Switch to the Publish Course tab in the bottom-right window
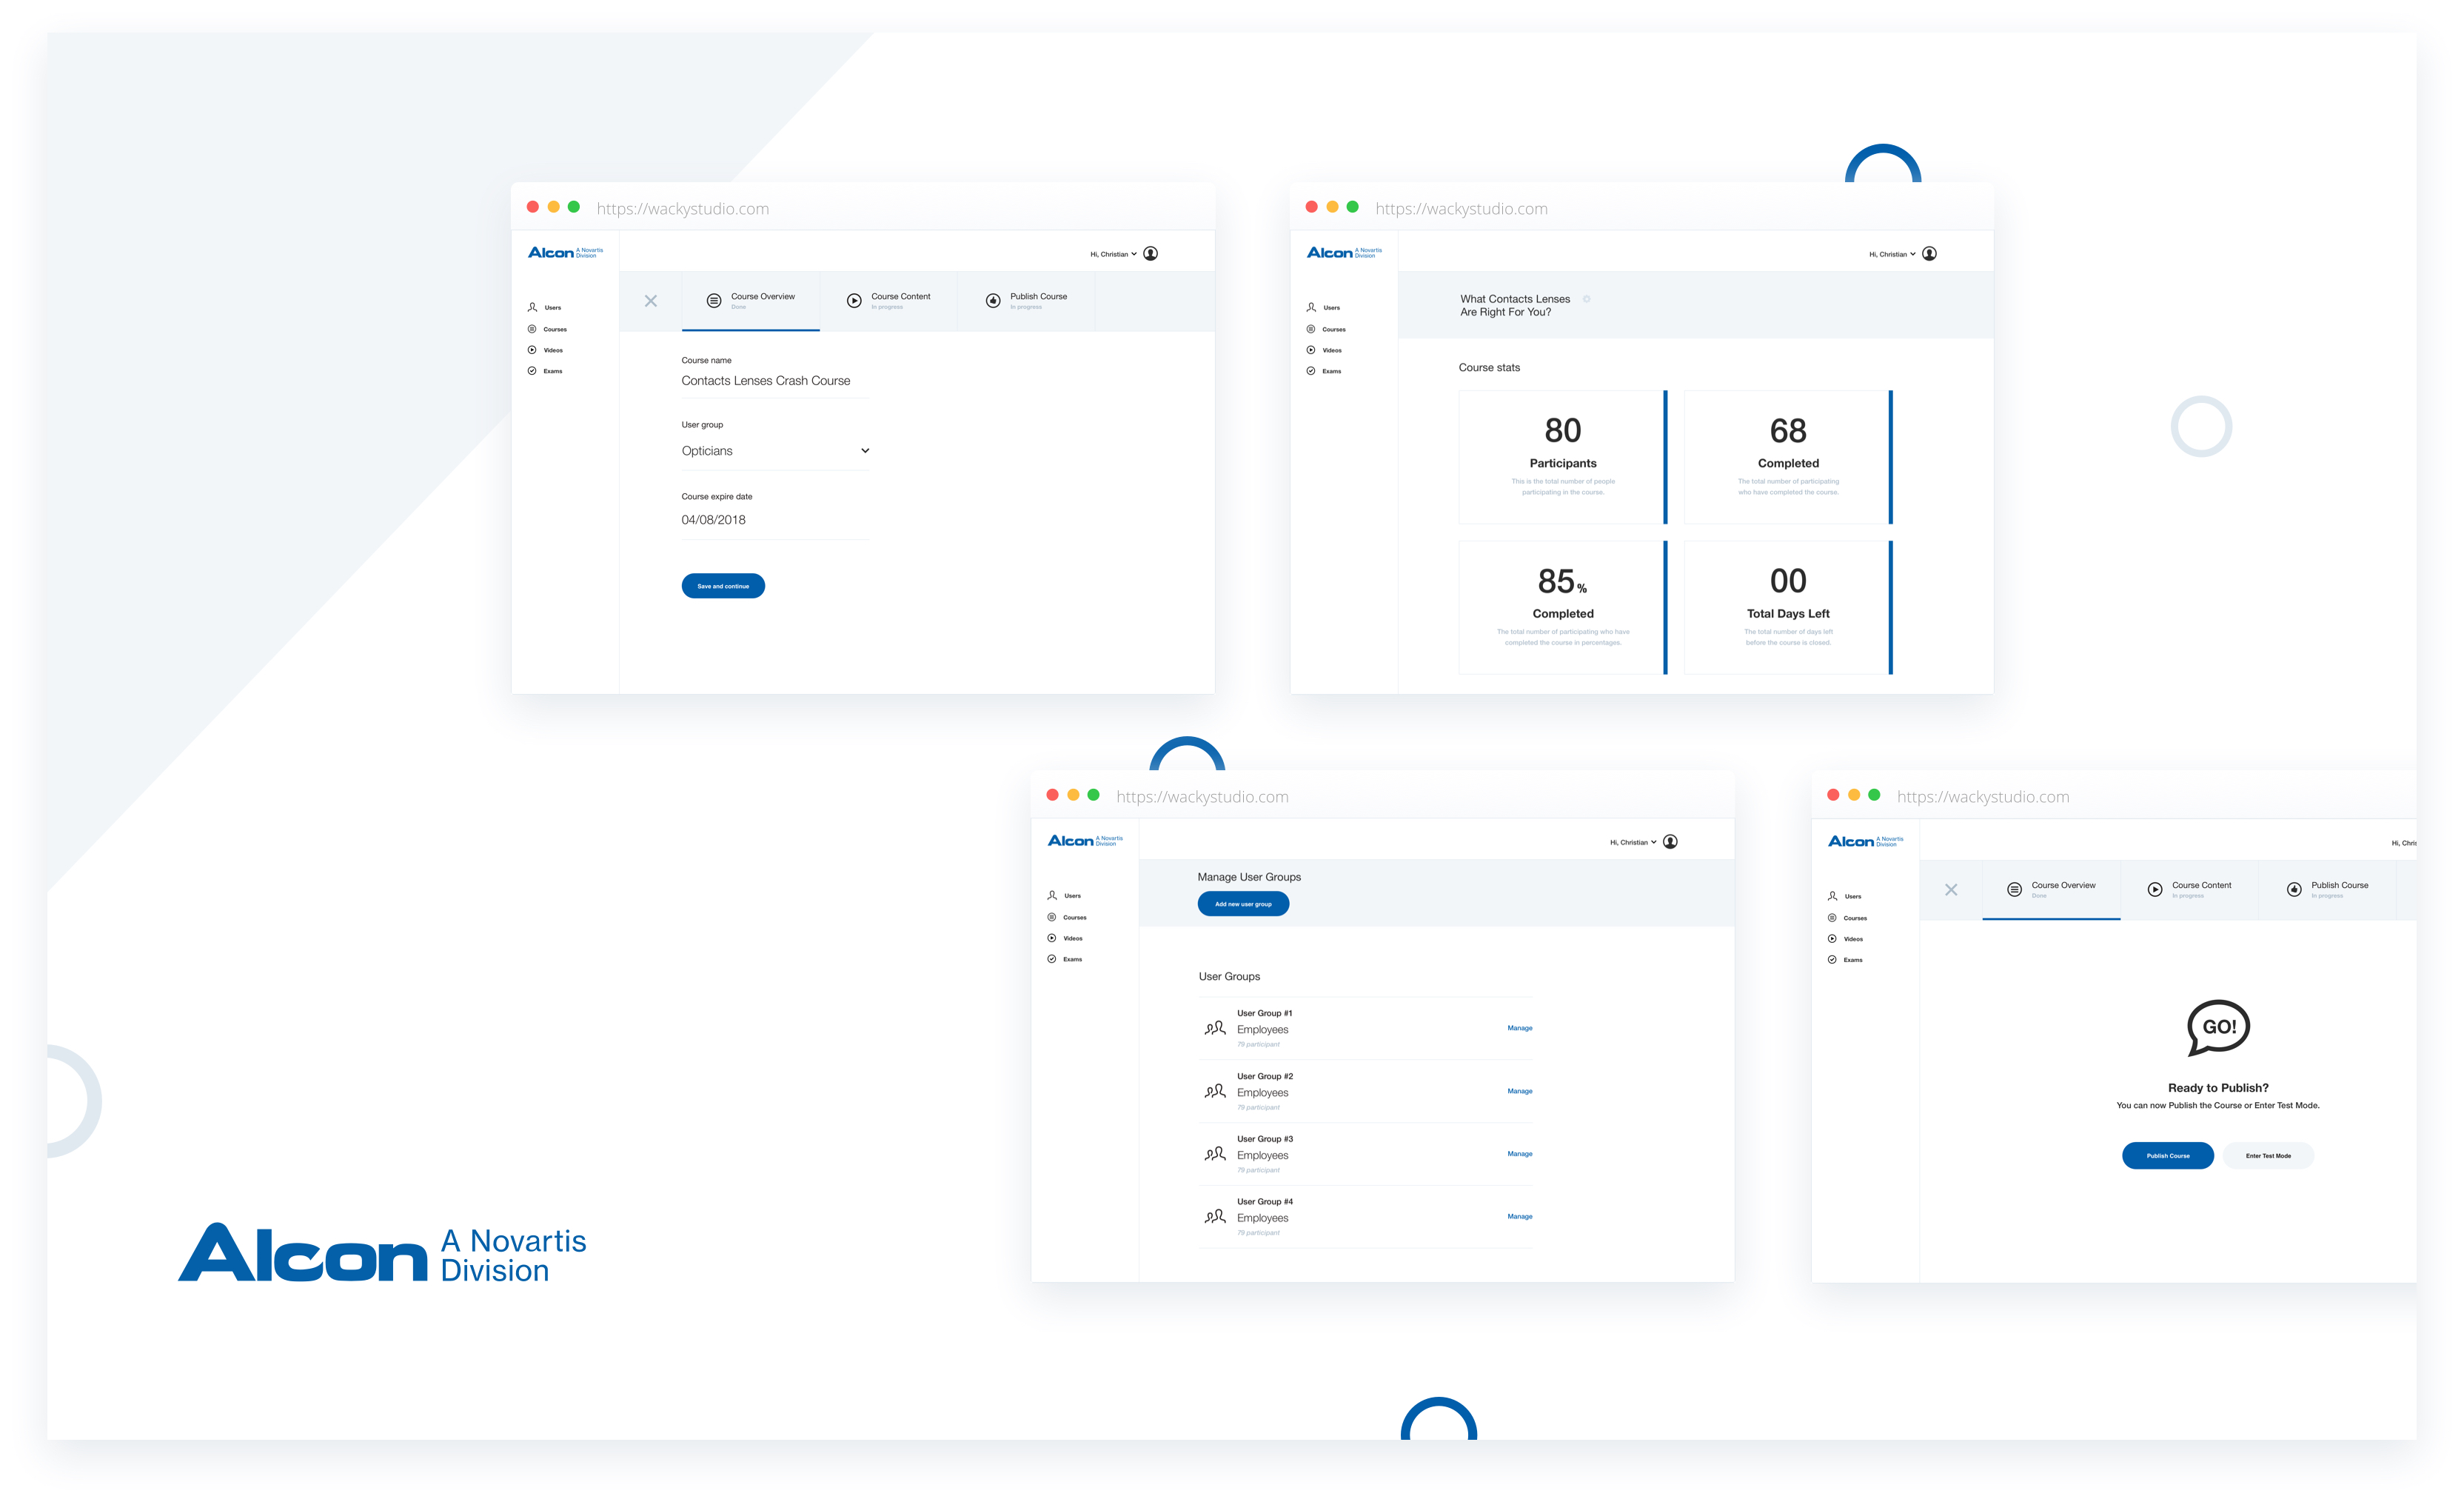Screen dimensions: 2464x1502 click(2328, 889)
